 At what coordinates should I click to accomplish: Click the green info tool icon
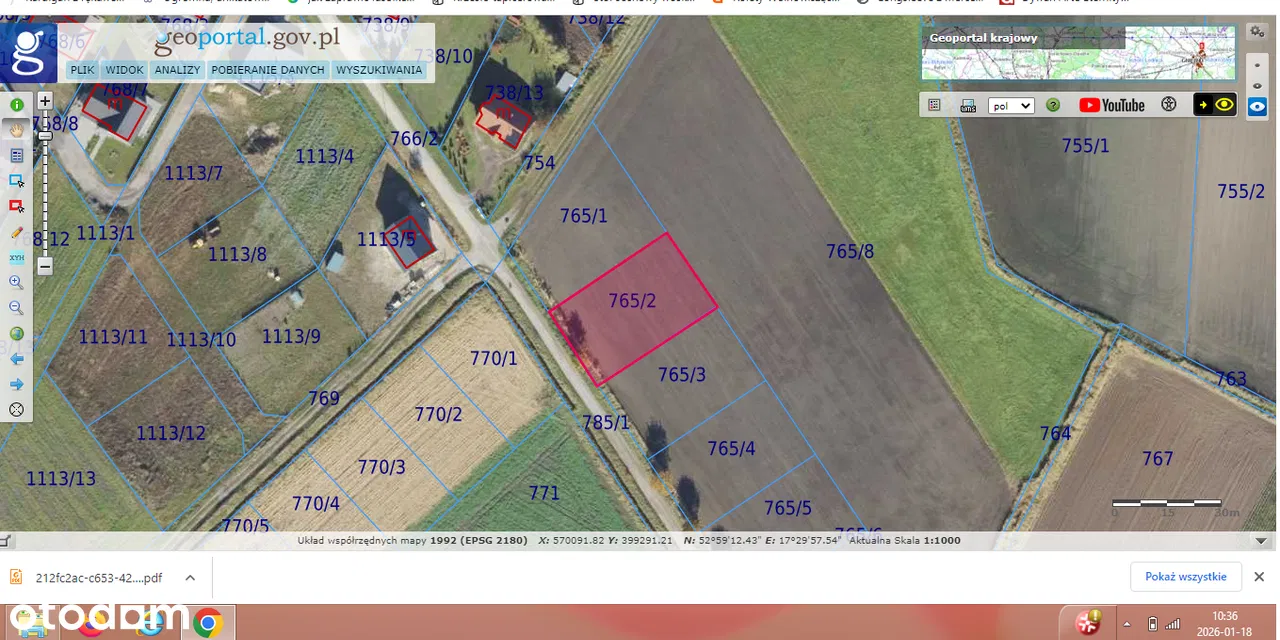pyautogui.click(x=17, y=104)
